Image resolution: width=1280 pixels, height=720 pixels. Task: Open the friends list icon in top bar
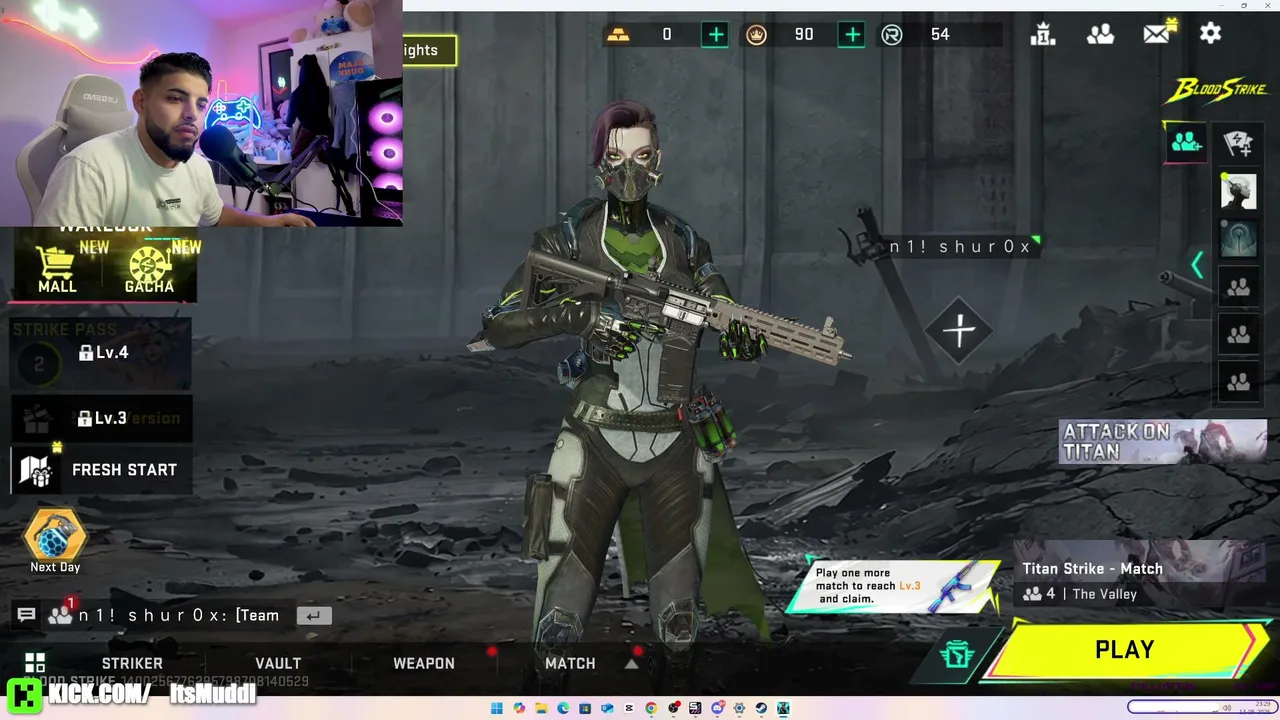tap(1100, 34)
